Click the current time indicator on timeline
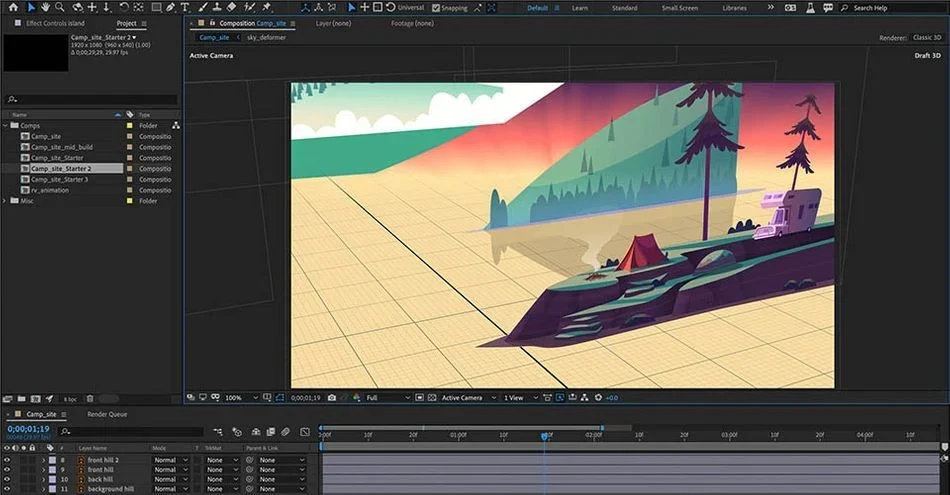The image size is (950, 495). click(x=544, y=436)
